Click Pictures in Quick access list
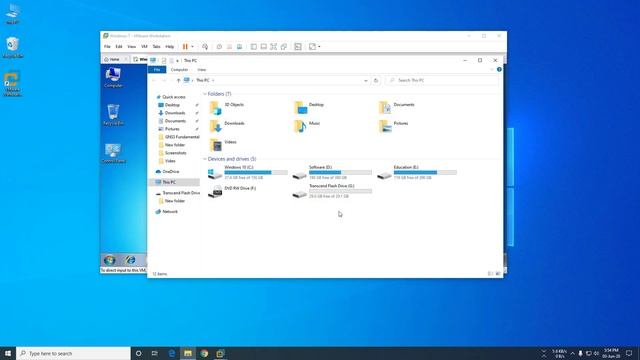The image size is (640, 360). 172,129
